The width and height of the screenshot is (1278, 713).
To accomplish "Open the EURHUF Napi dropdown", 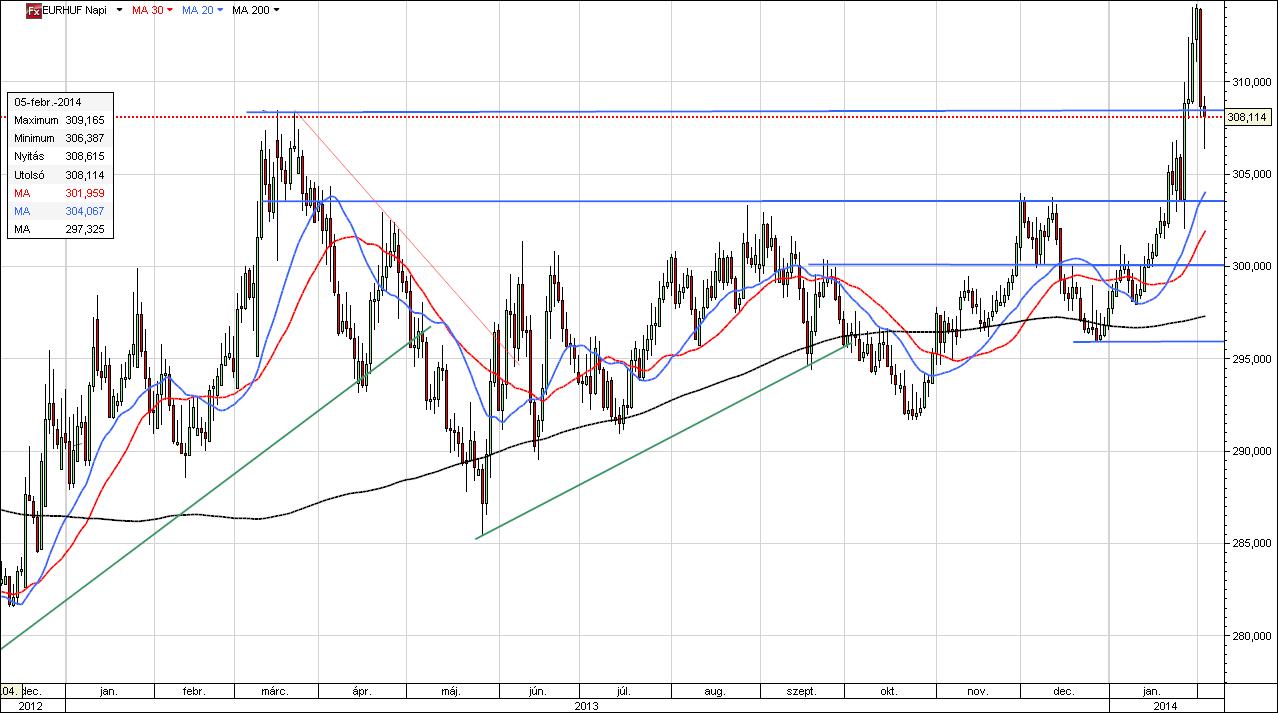I will (120, 10).
